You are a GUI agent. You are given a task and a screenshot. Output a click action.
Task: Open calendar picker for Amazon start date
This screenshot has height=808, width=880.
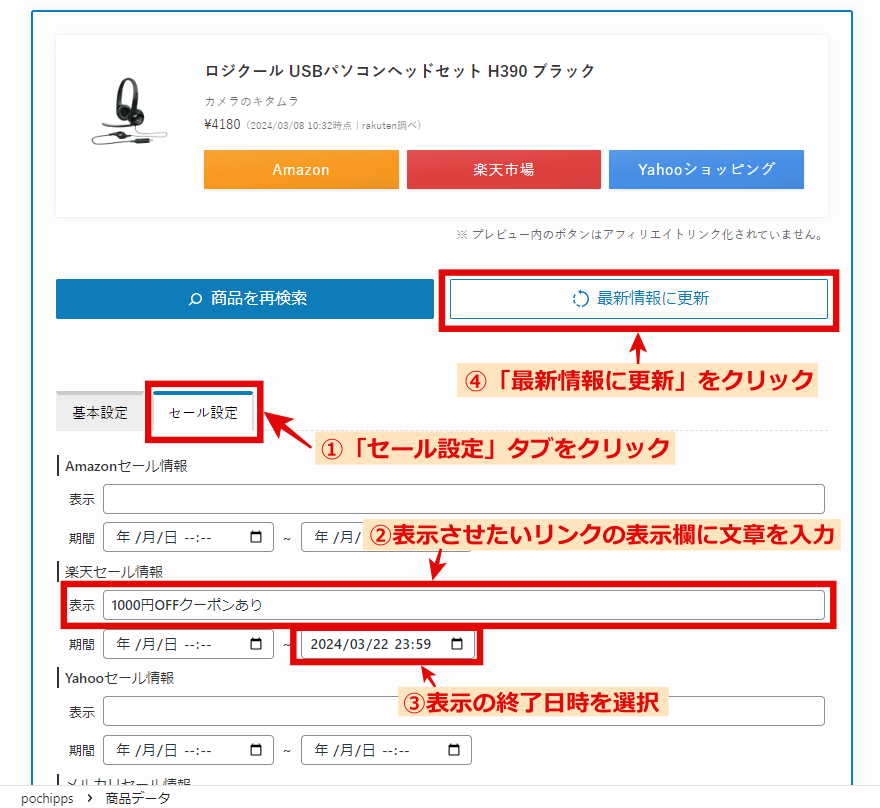click(256, 537)
